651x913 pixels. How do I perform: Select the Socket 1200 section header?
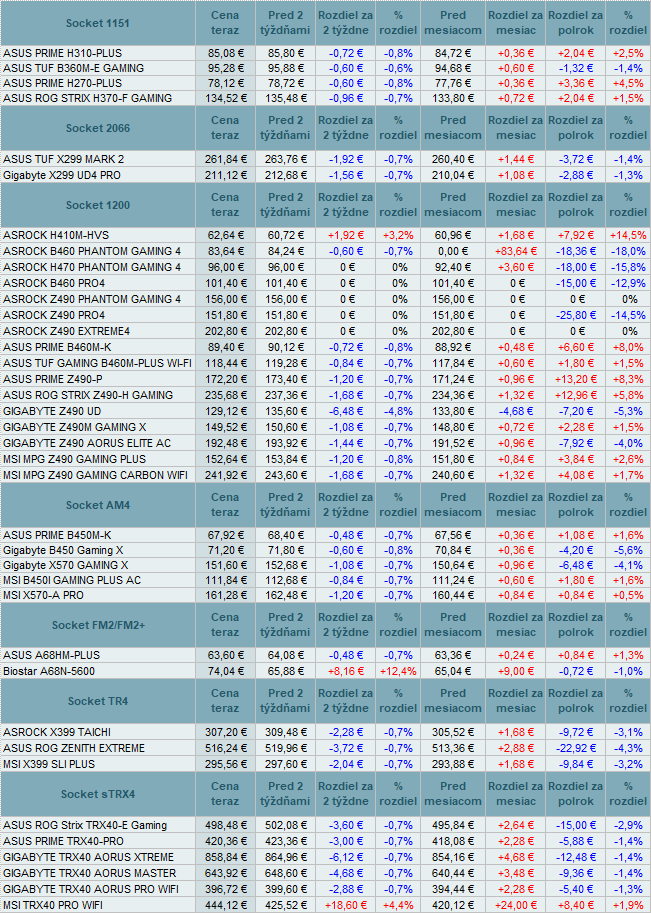[x=97, y=205]
